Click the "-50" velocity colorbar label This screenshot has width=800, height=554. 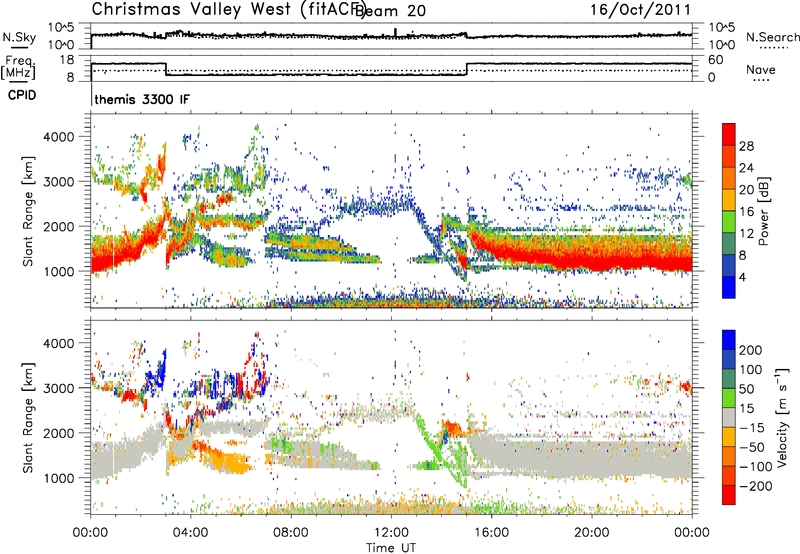point(752,447)
